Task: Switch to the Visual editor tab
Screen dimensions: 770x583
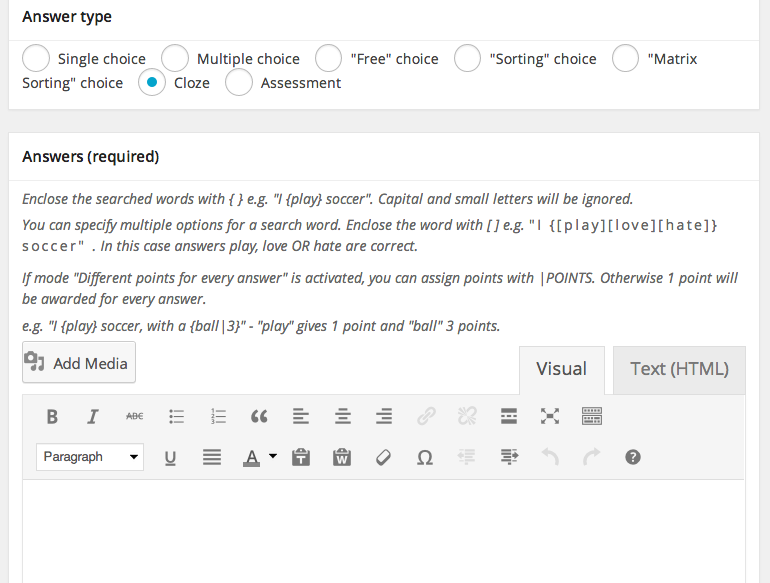Action: point(561,369)
